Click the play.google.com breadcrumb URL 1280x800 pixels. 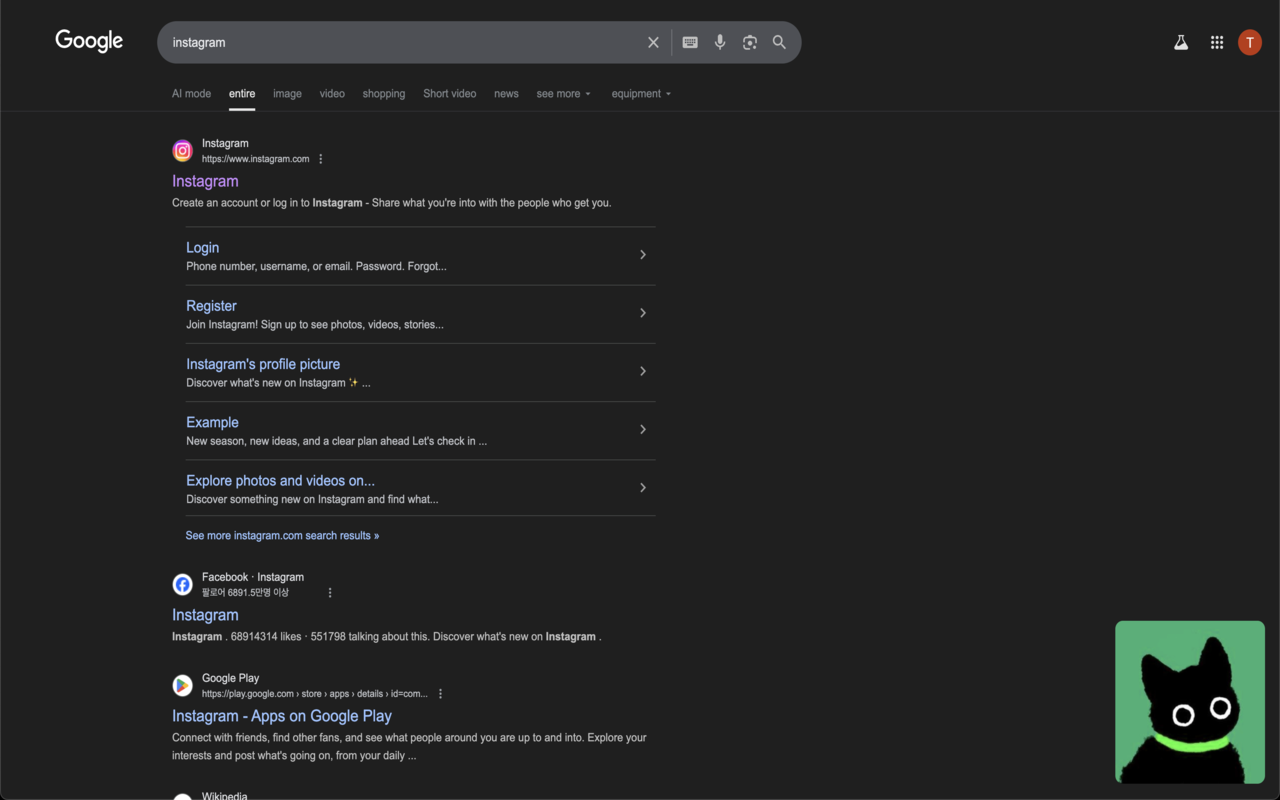pyautogui.click(x=314, y=694)
